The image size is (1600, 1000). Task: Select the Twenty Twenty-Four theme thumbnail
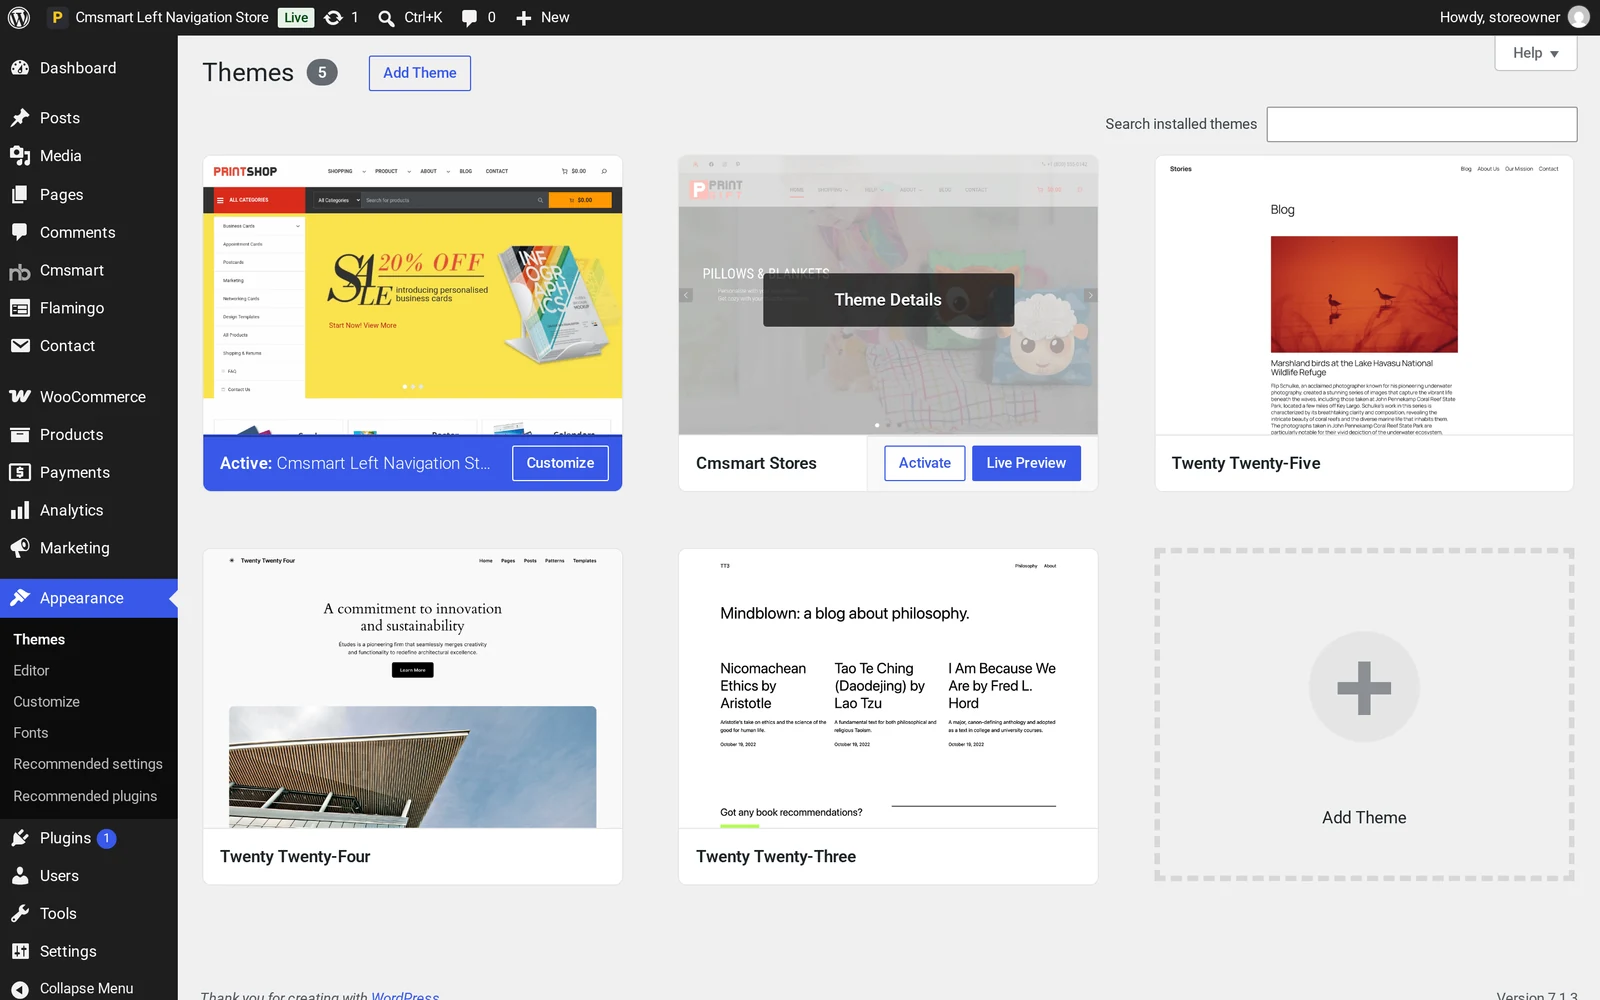412,688
